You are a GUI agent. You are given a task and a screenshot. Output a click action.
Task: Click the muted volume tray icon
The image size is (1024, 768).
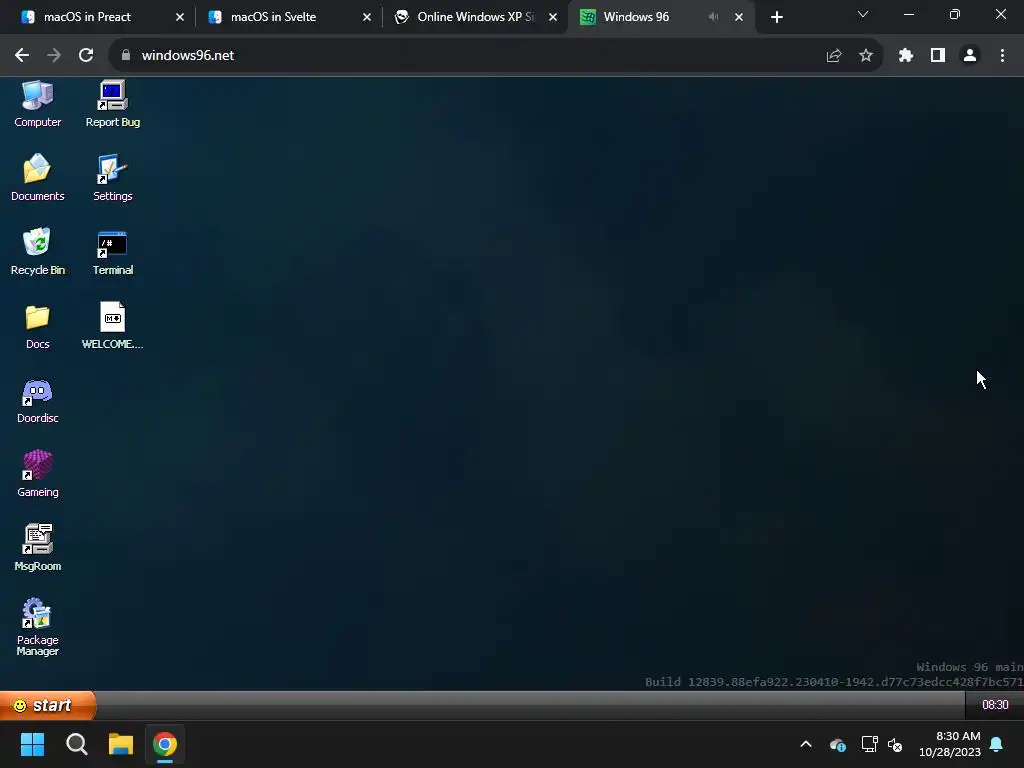click(x=895, y=744)
